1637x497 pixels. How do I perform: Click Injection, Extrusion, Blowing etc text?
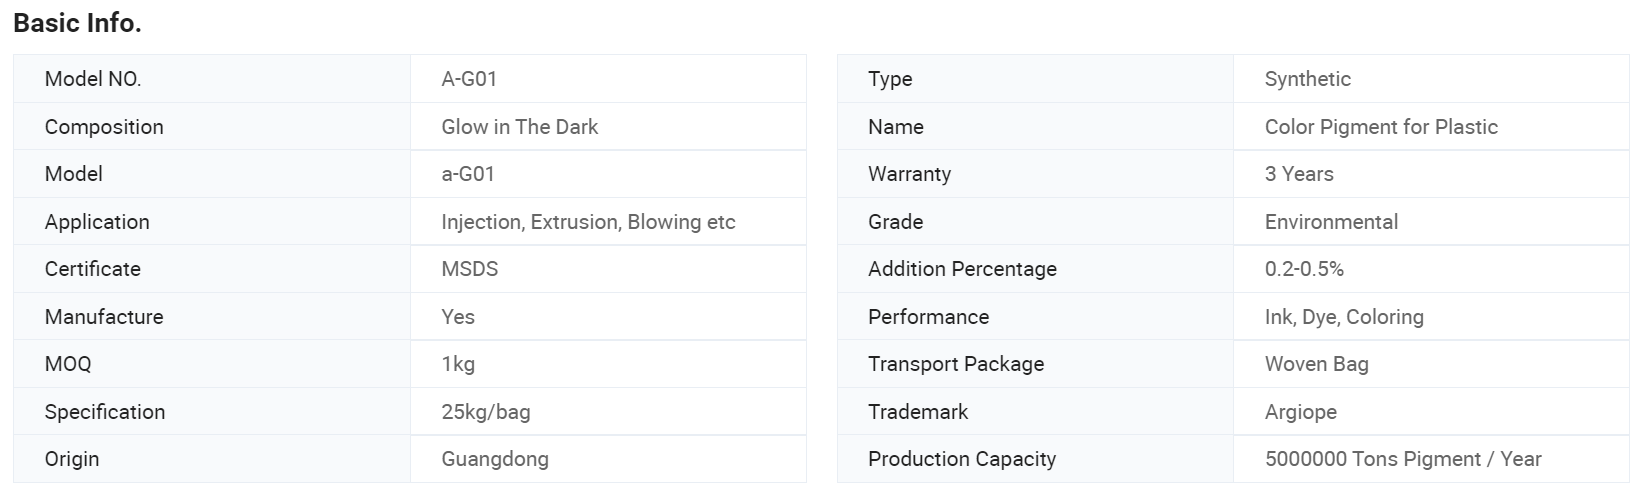pyautogui.click(x=588, y=222)
